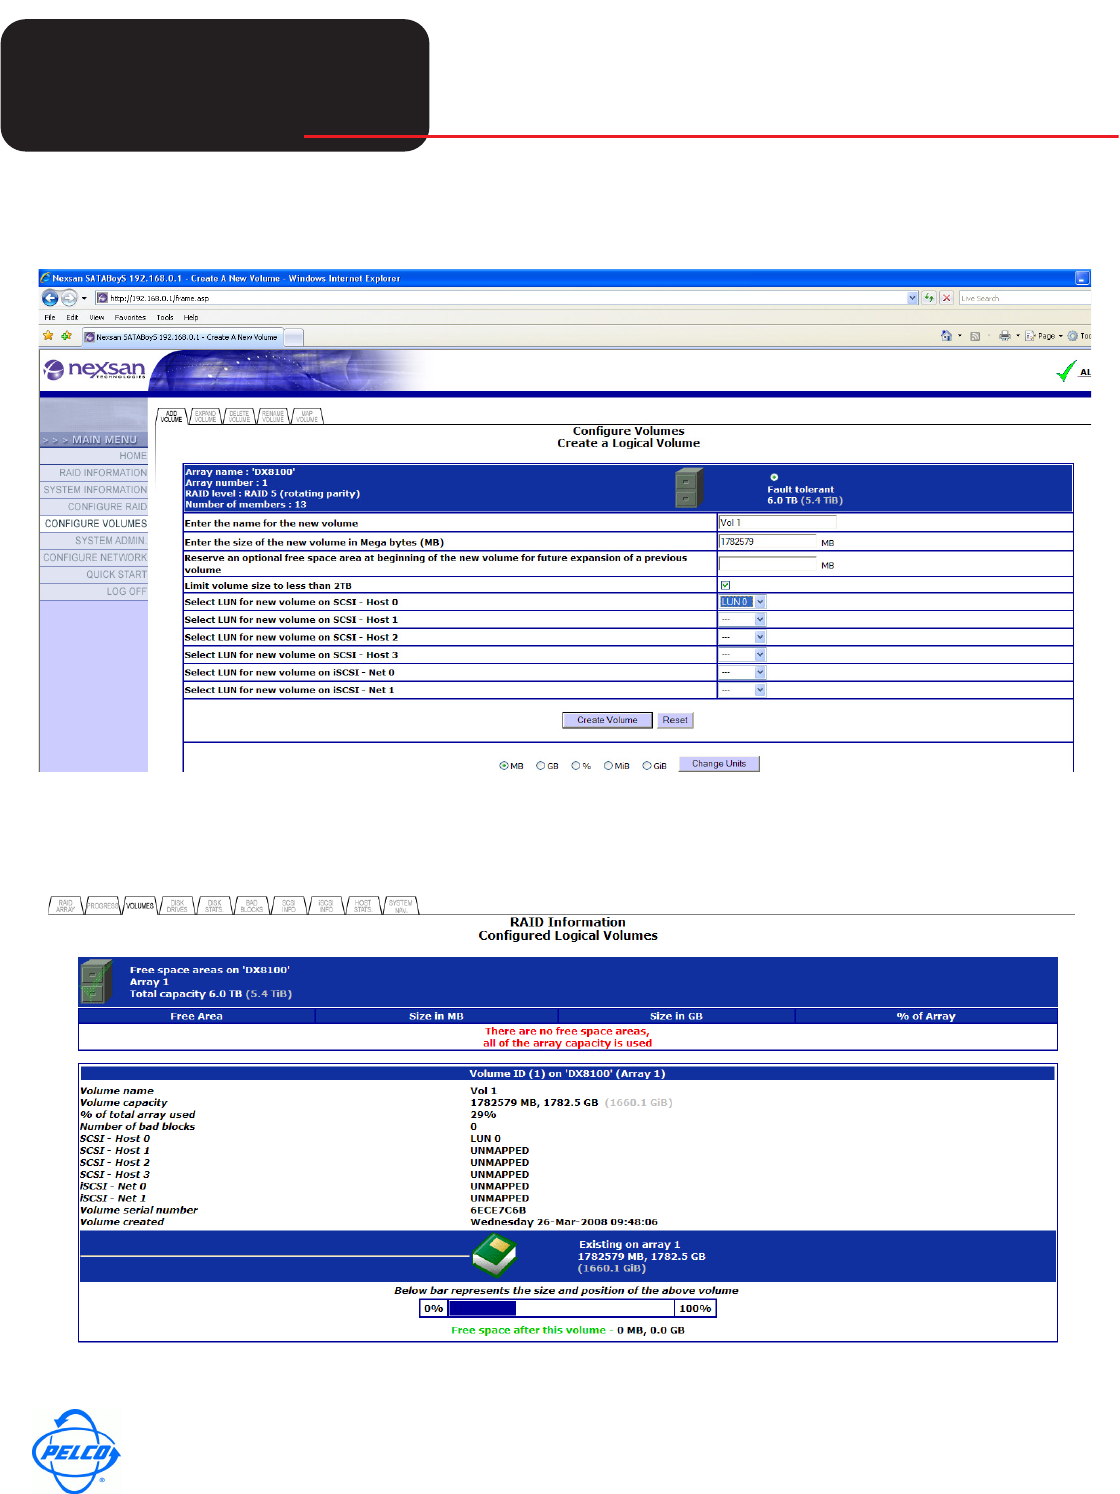Click the volume size field showing 1782579
The width and height of the screenshot is (1120, 1494).
pos(767,542)
